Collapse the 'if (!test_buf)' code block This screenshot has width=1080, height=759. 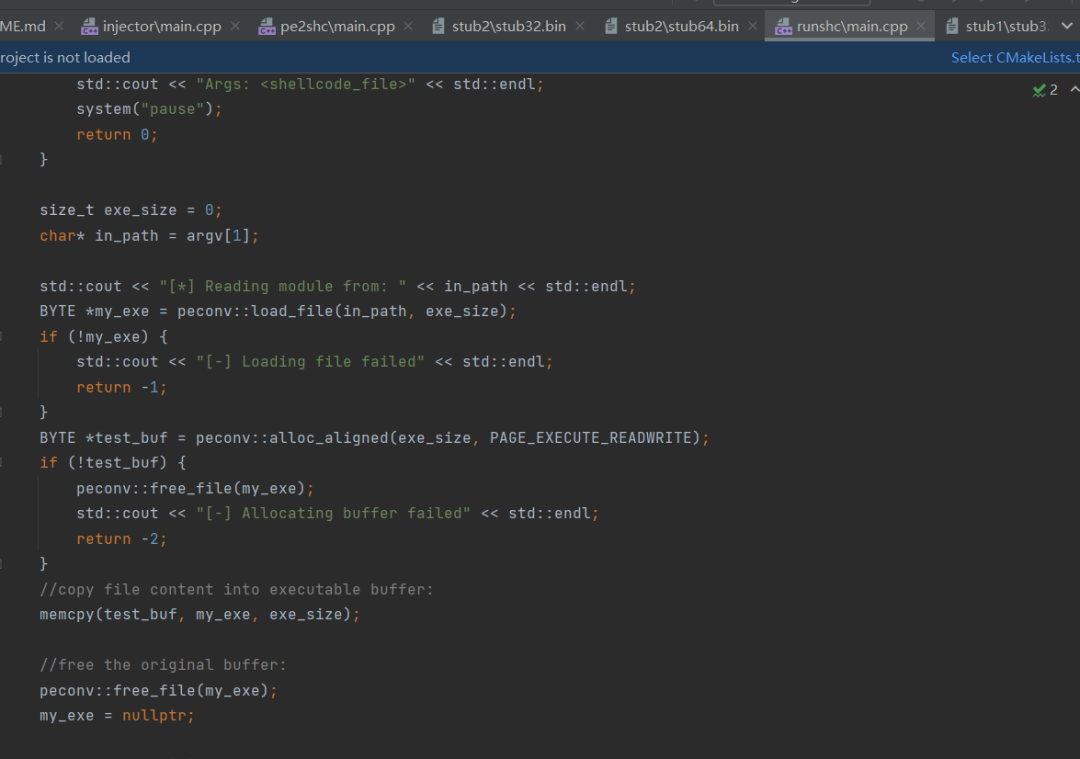[x=1, y=463]
